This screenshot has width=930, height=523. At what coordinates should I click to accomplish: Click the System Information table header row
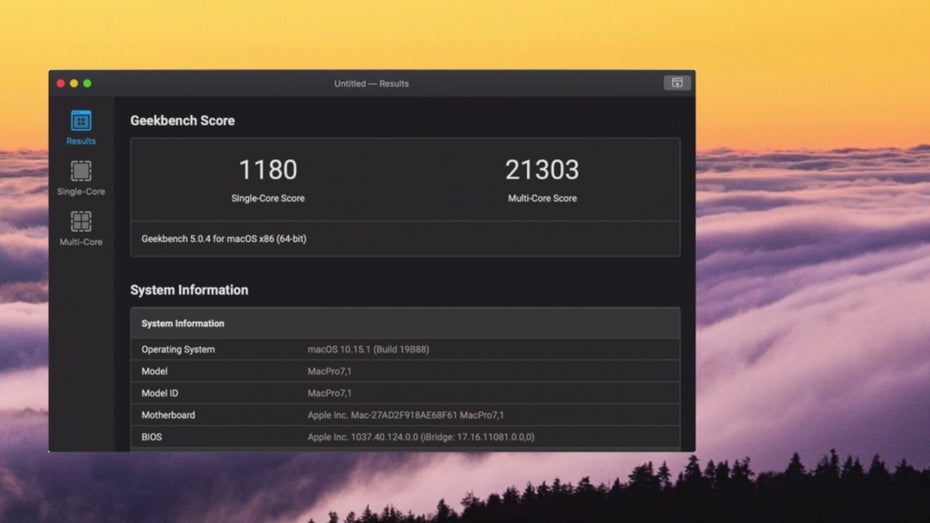(405, 323)
